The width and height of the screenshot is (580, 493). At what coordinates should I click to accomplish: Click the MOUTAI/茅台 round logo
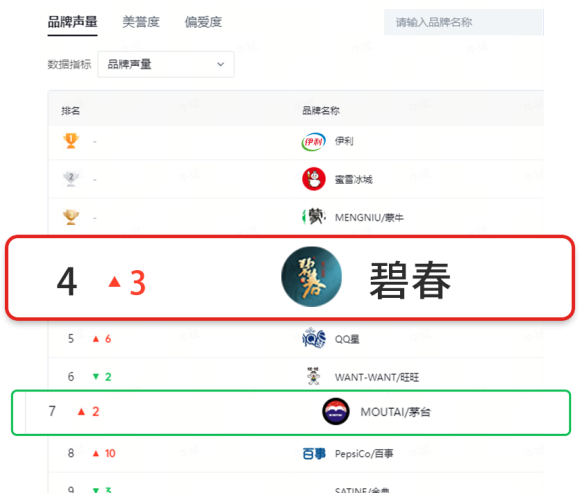click(335, 411)
